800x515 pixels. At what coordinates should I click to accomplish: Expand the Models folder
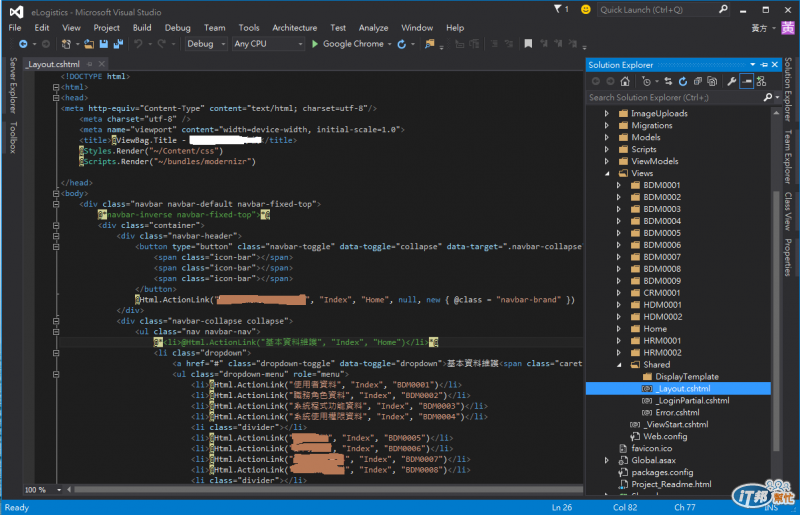(x=607, y=137)
